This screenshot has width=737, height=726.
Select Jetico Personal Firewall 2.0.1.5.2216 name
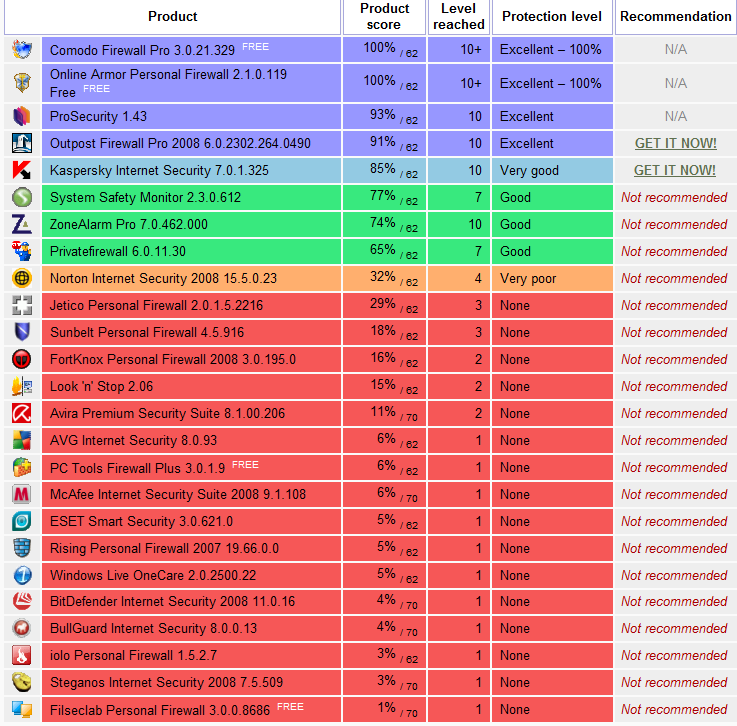coord(157,305)
